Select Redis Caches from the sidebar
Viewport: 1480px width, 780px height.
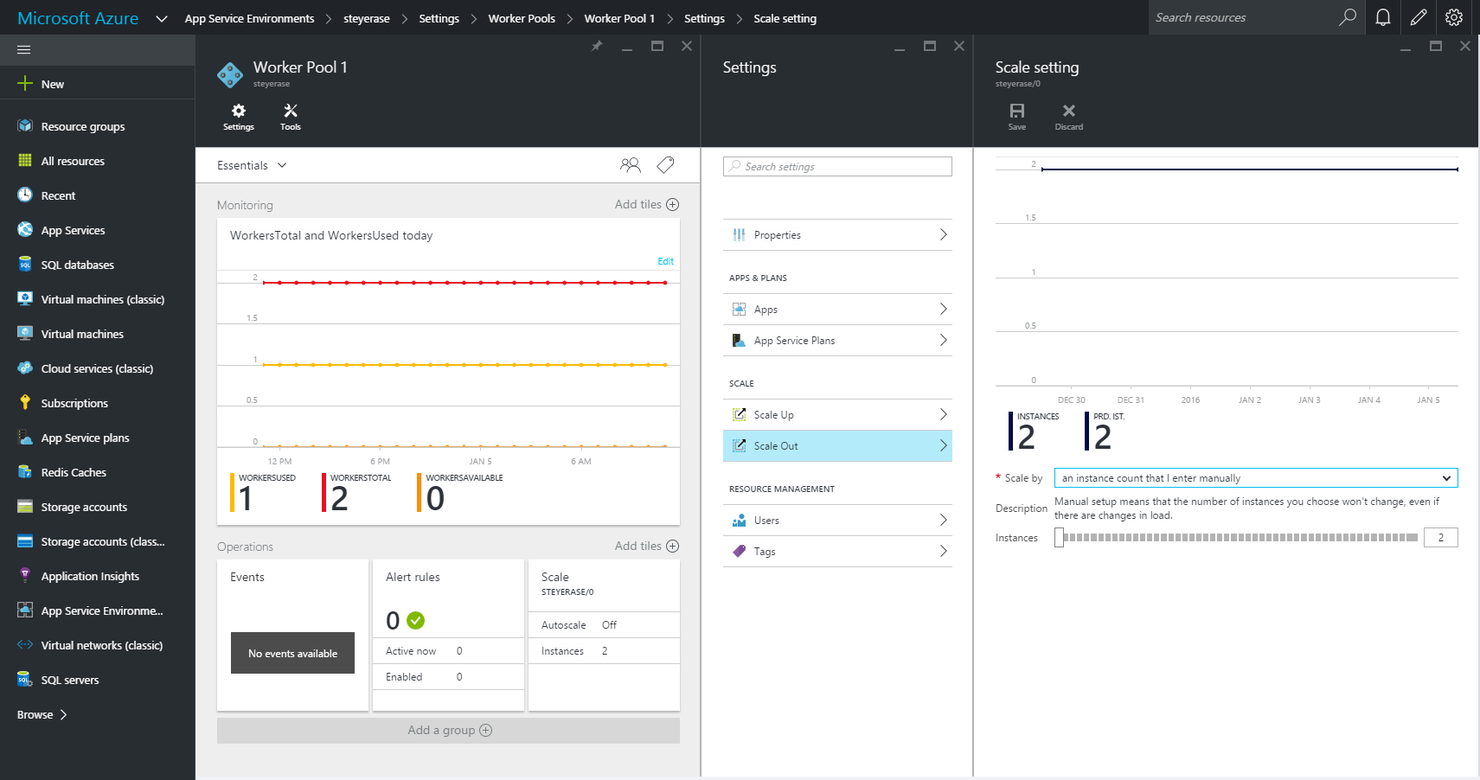coord(72,471)
